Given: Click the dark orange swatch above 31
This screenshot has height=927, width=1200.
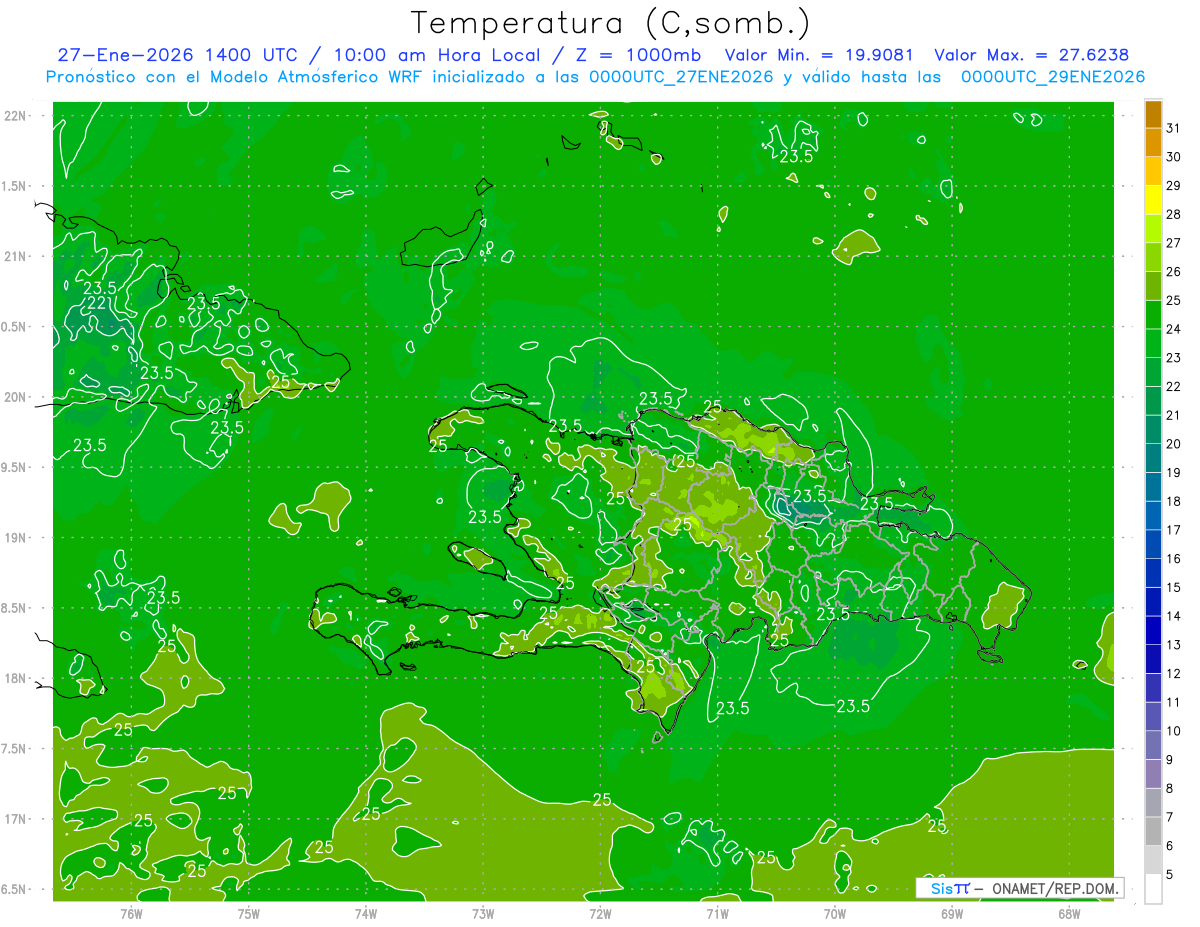Looking at the screenshot, I should click(x=1153, y=115).
